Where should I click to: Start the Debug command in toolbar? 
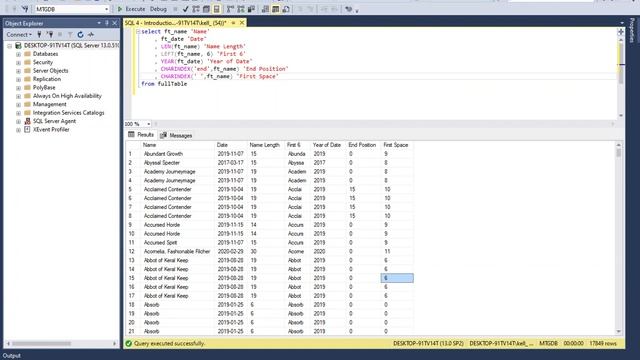click(x=158, y=9)
